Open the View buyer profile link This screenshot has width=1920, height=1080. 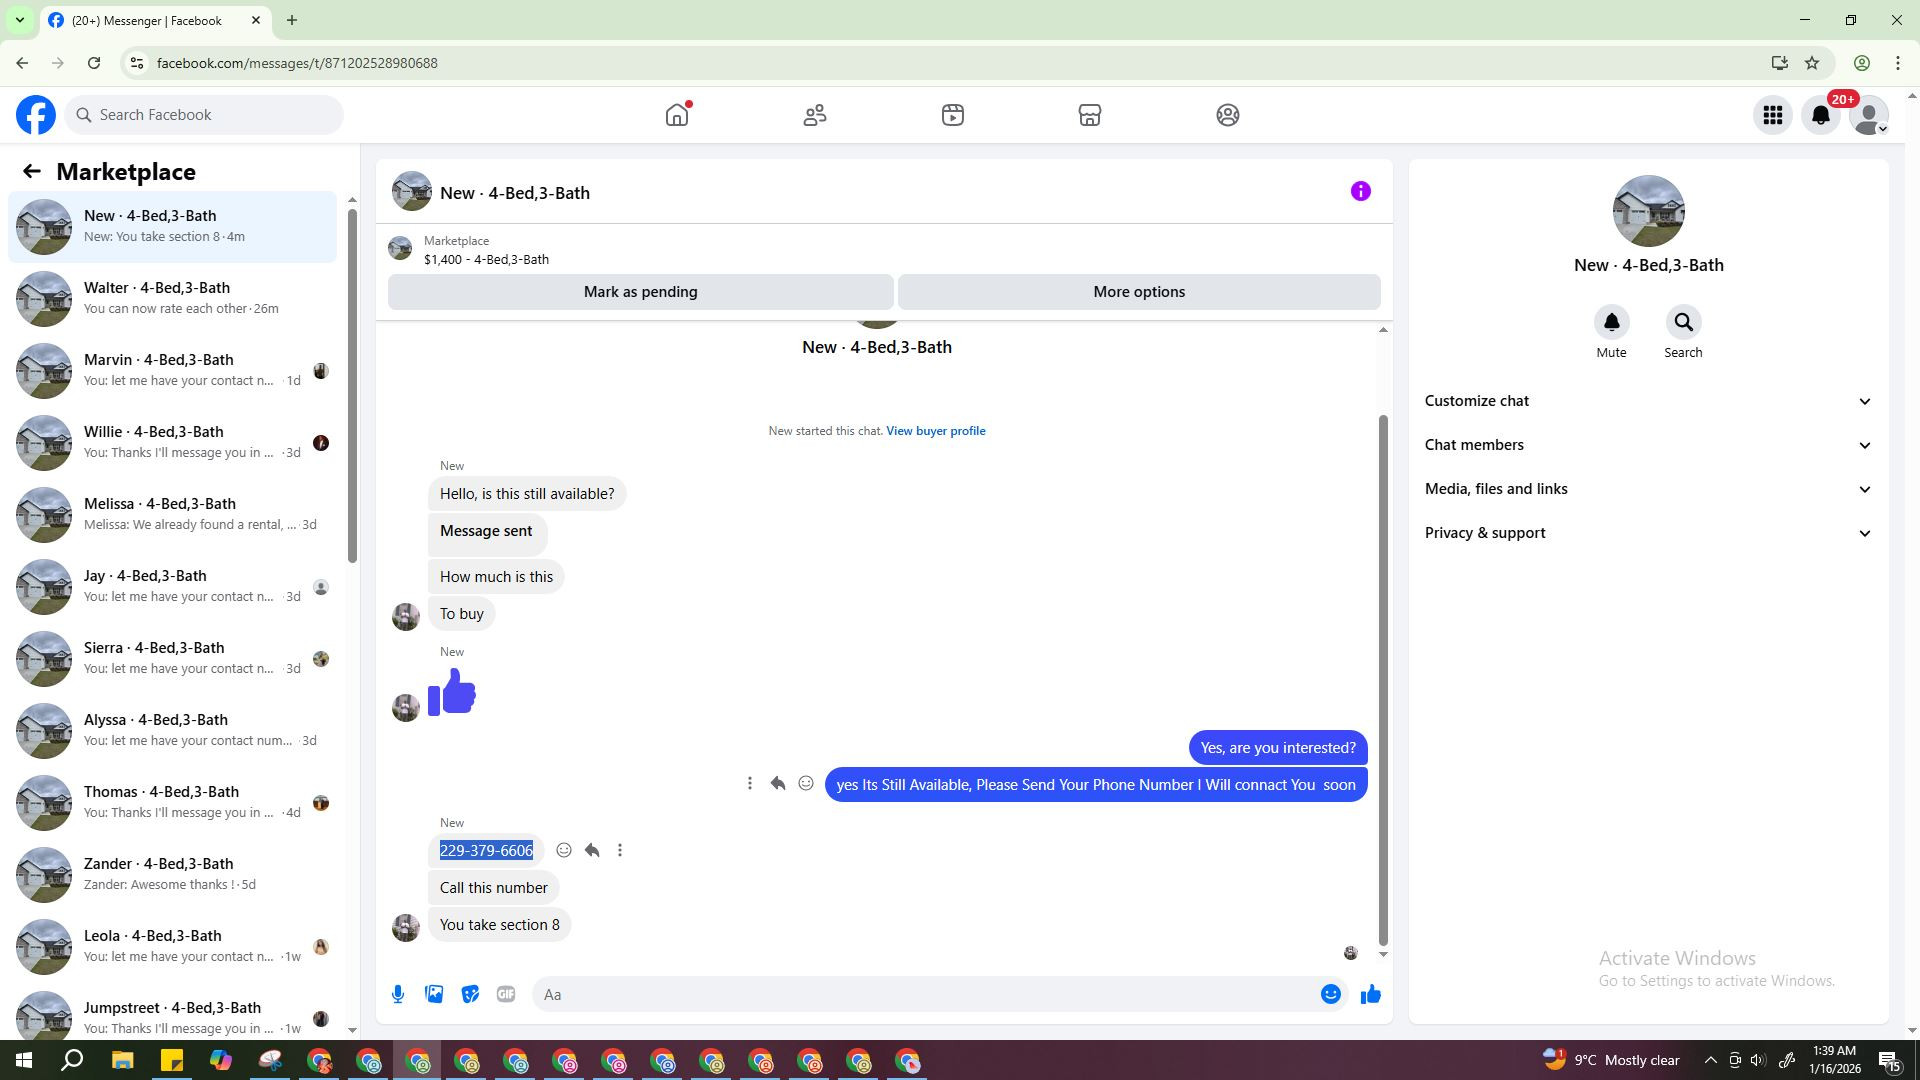coord(935,431)
